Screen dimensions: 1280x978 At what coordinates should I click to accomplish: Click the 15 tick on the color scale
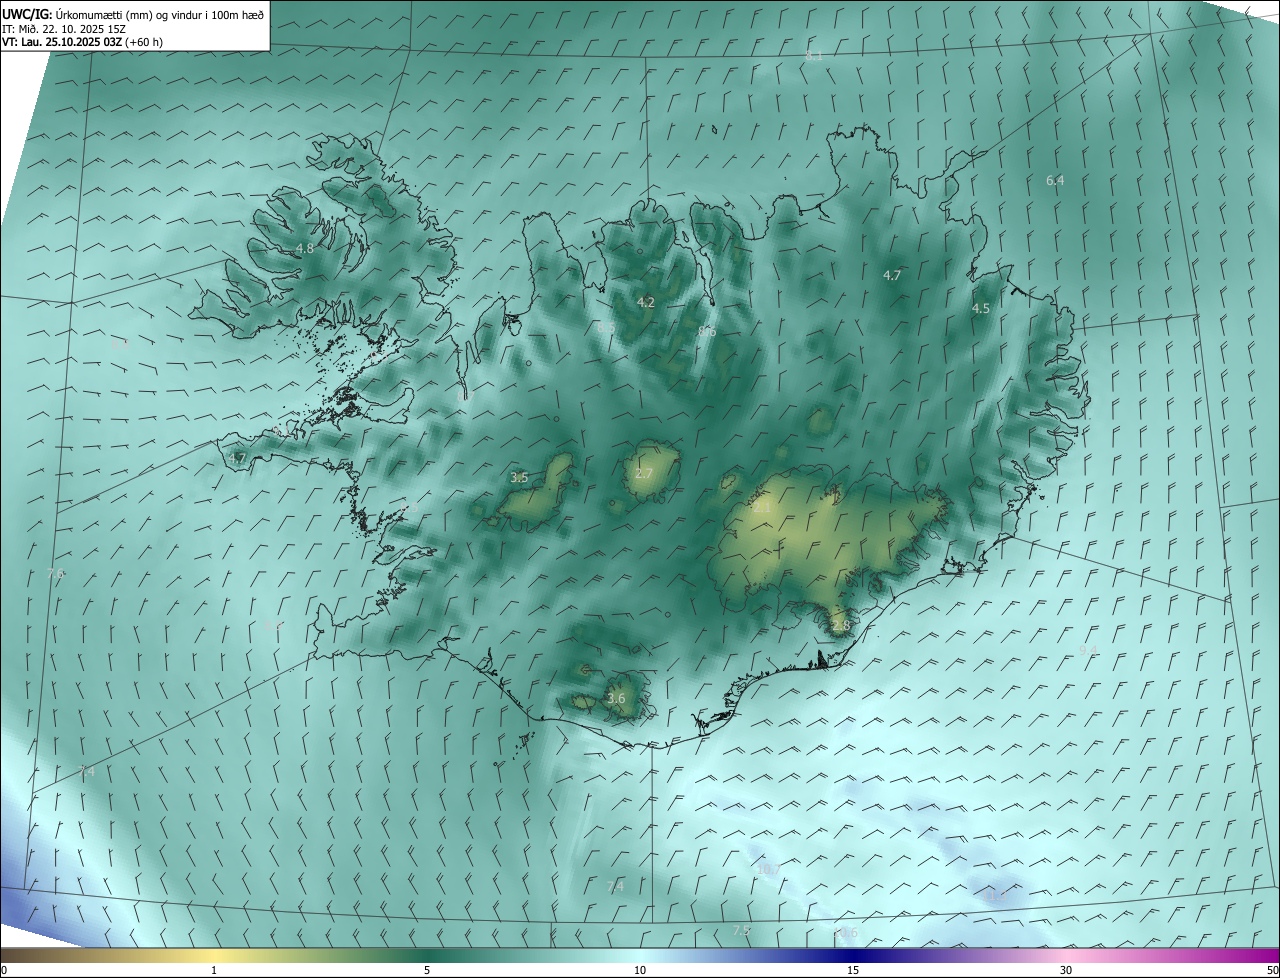pos(853,970)
